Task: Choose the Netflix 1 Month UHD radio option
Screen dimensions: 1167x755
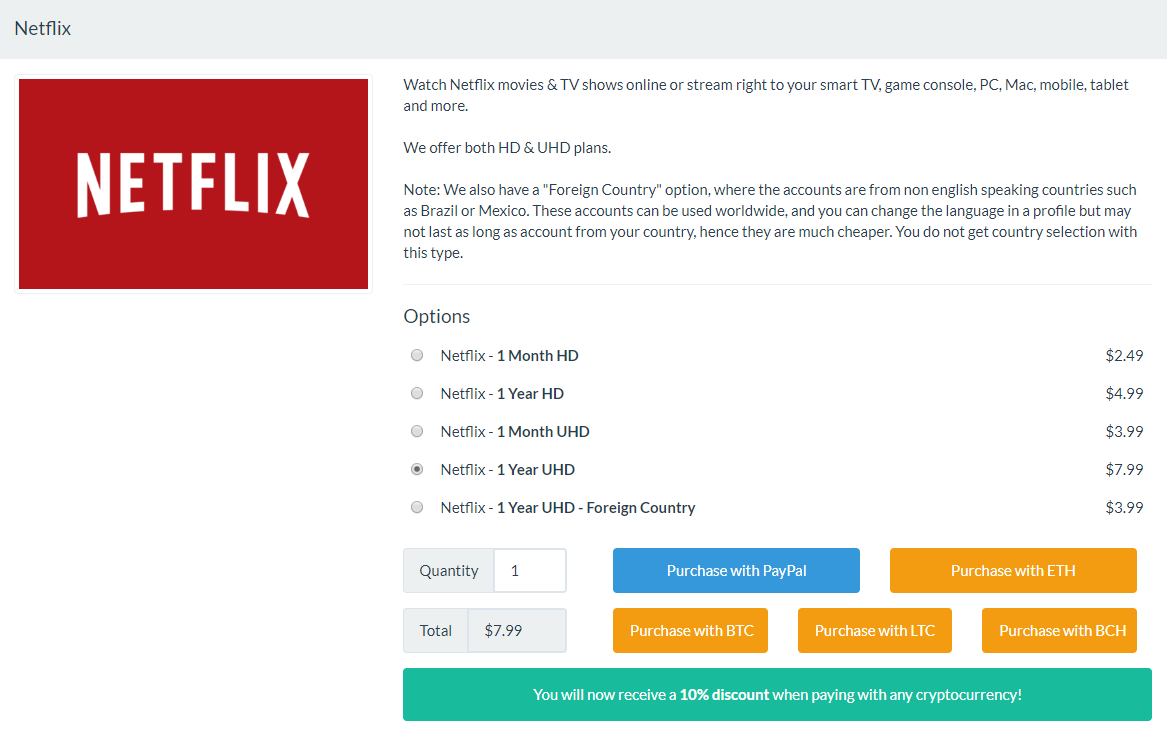Action: [417, 431]
